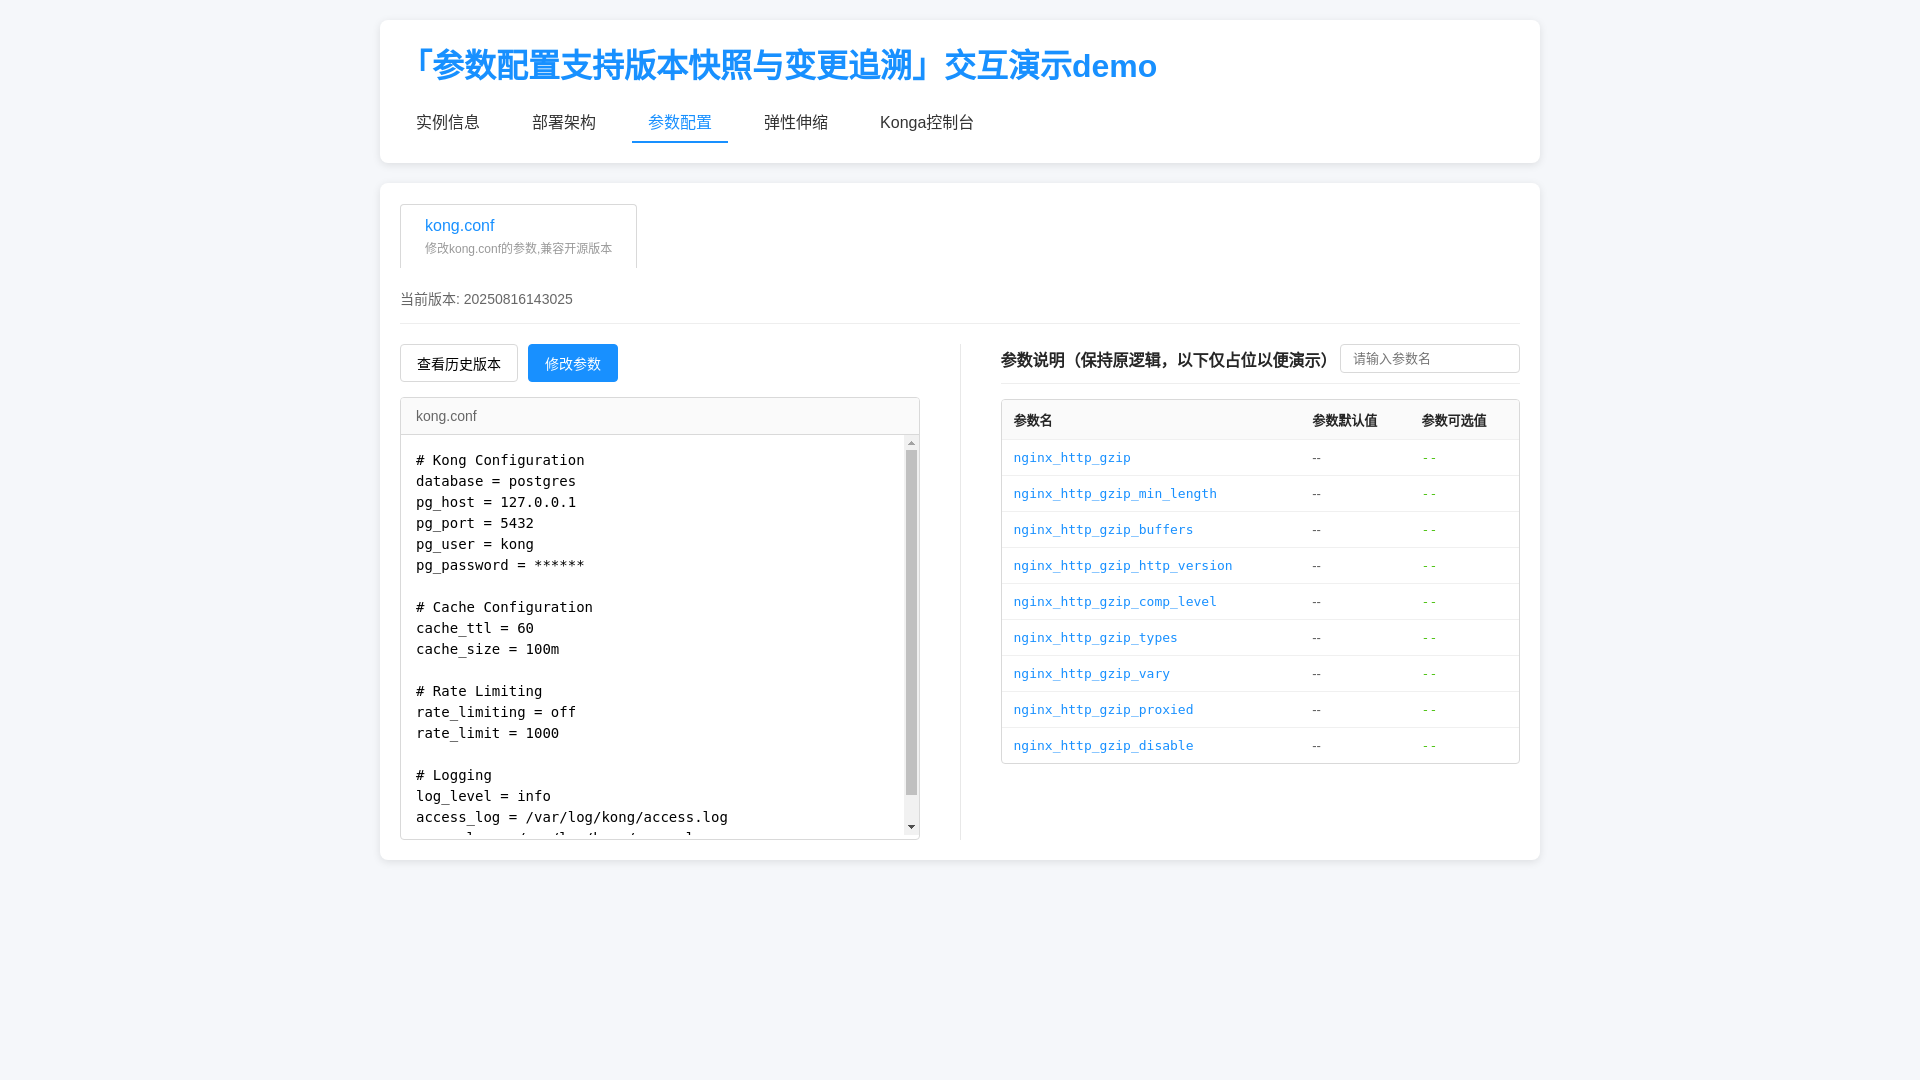Click the 当前版本: 20250816143025 text
1920x1080 pixels.
pos(486,299)
